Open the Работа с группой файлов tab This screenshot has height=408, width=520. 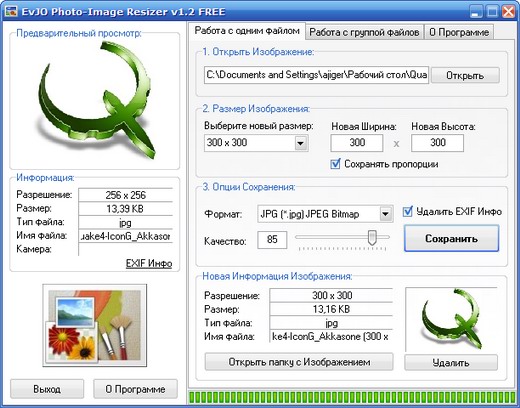[x=364, y=32]
